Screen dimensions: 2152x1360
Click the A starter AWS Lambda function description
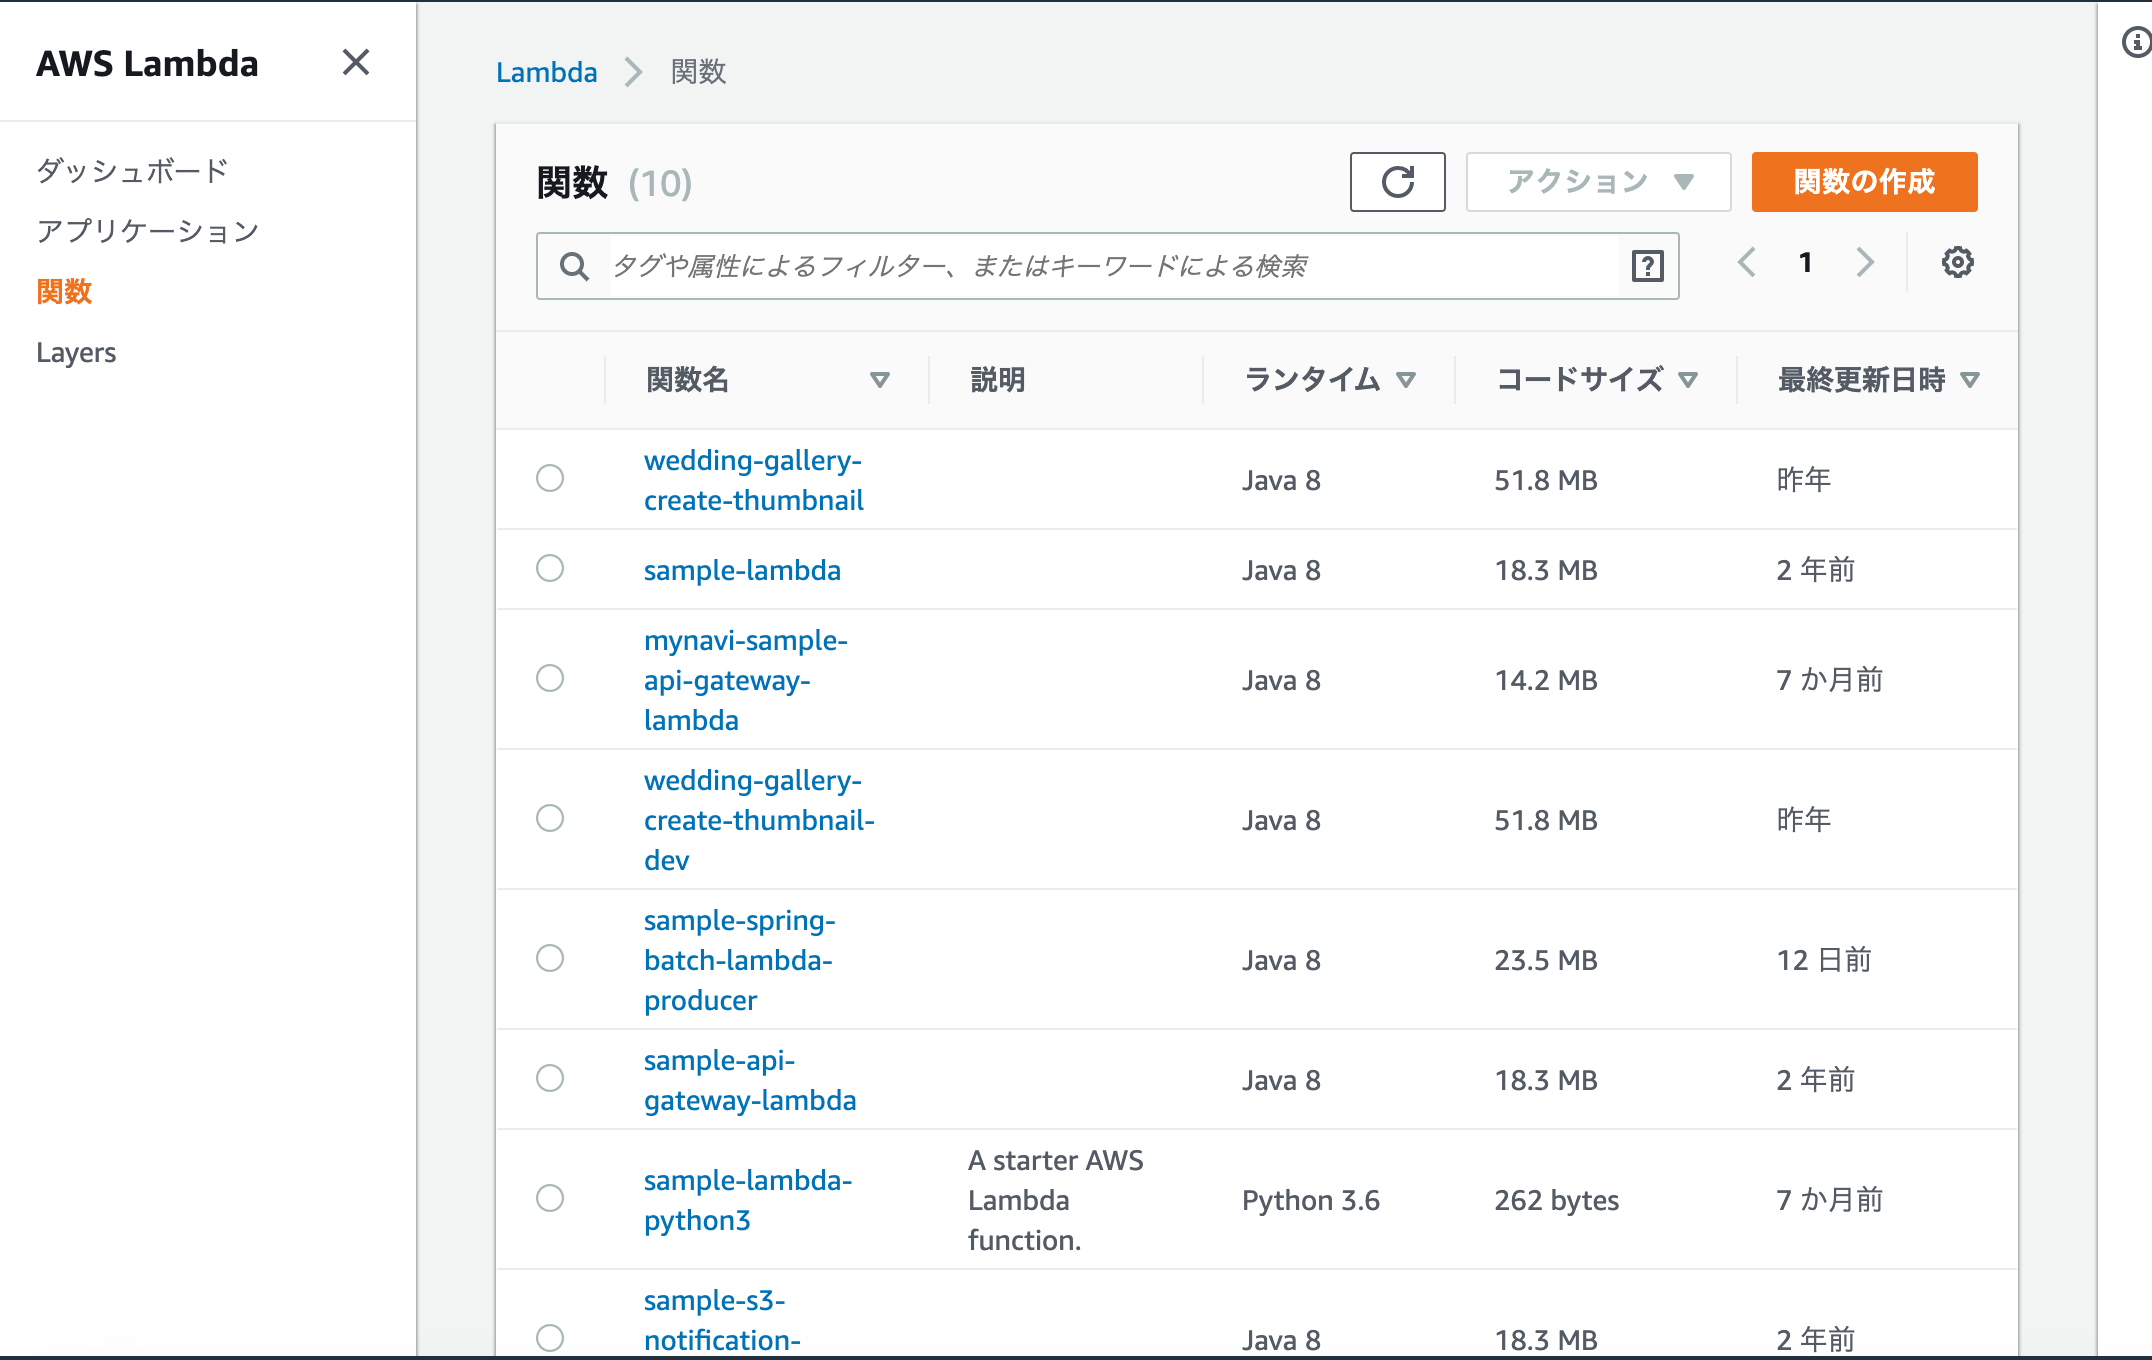[1056, 1200]
